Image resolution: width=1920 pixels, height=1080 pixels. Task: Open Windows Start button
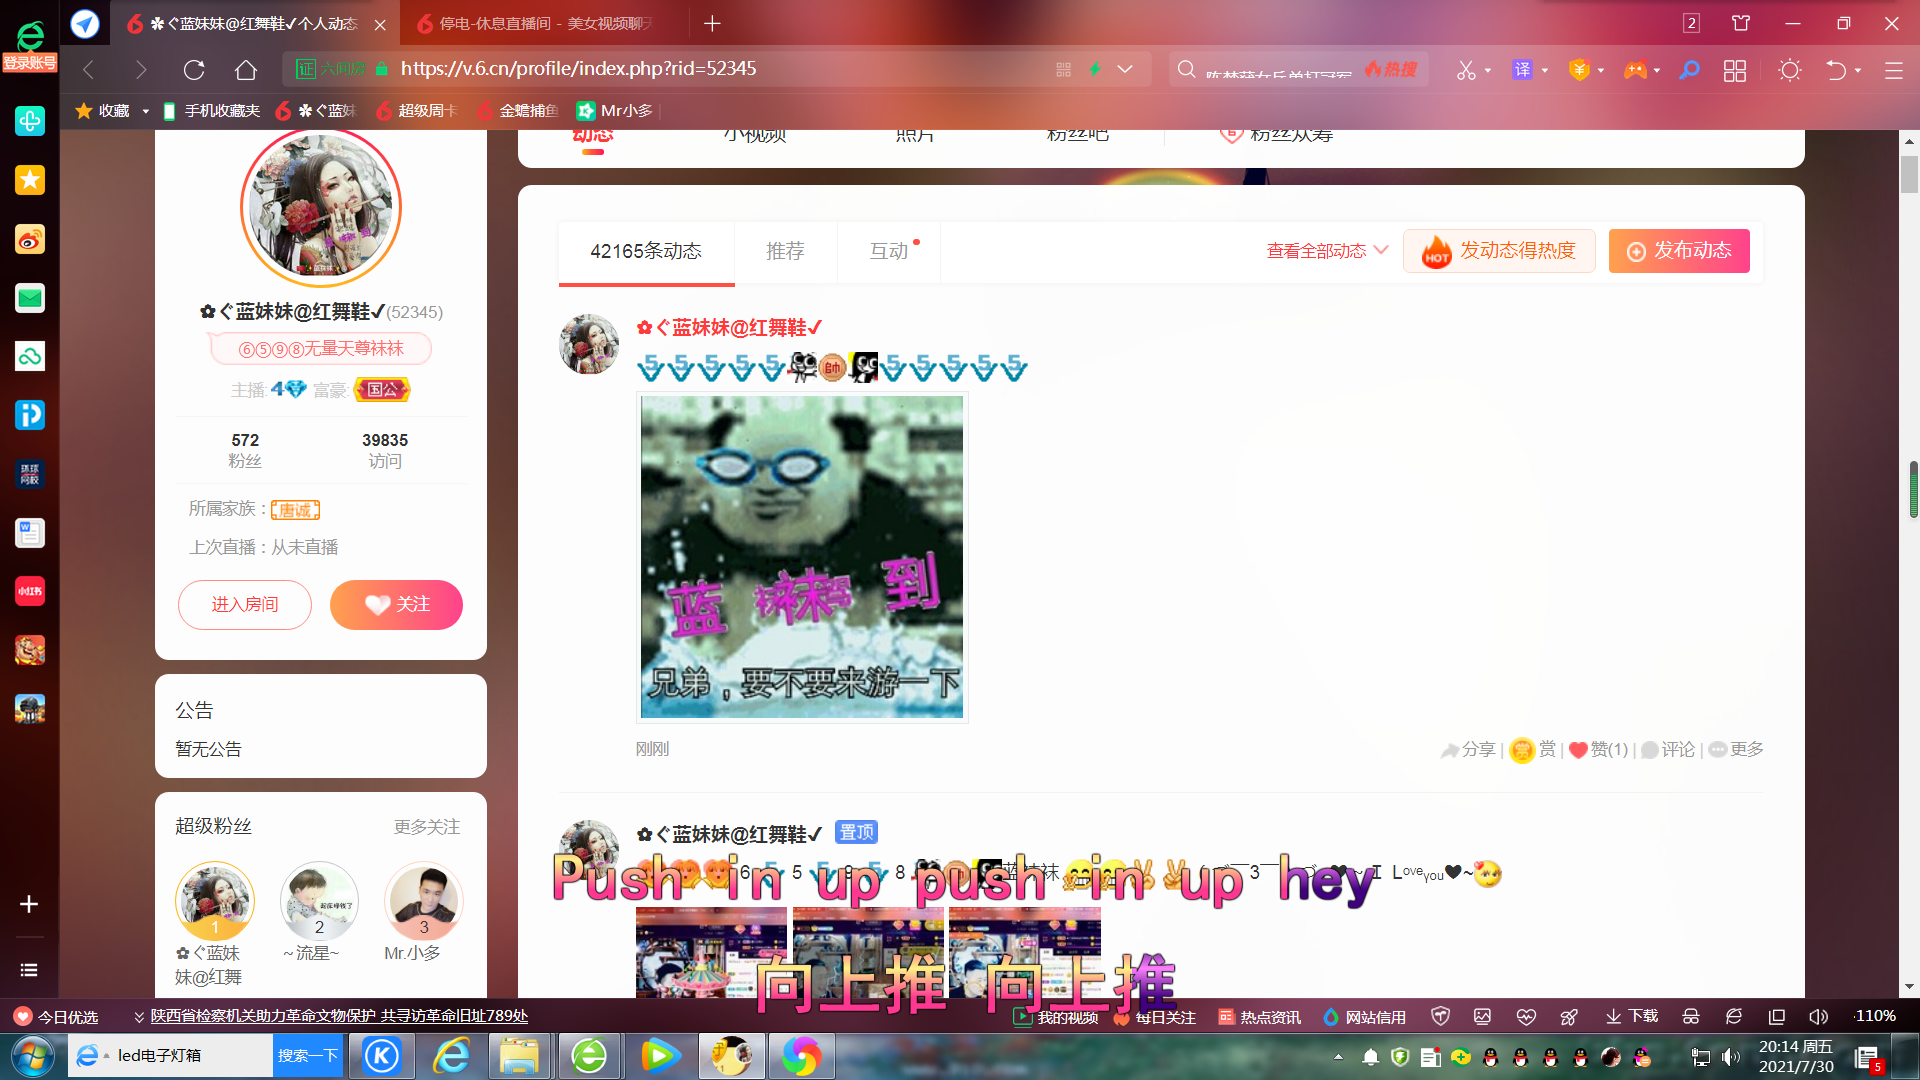pos(33,1056)
